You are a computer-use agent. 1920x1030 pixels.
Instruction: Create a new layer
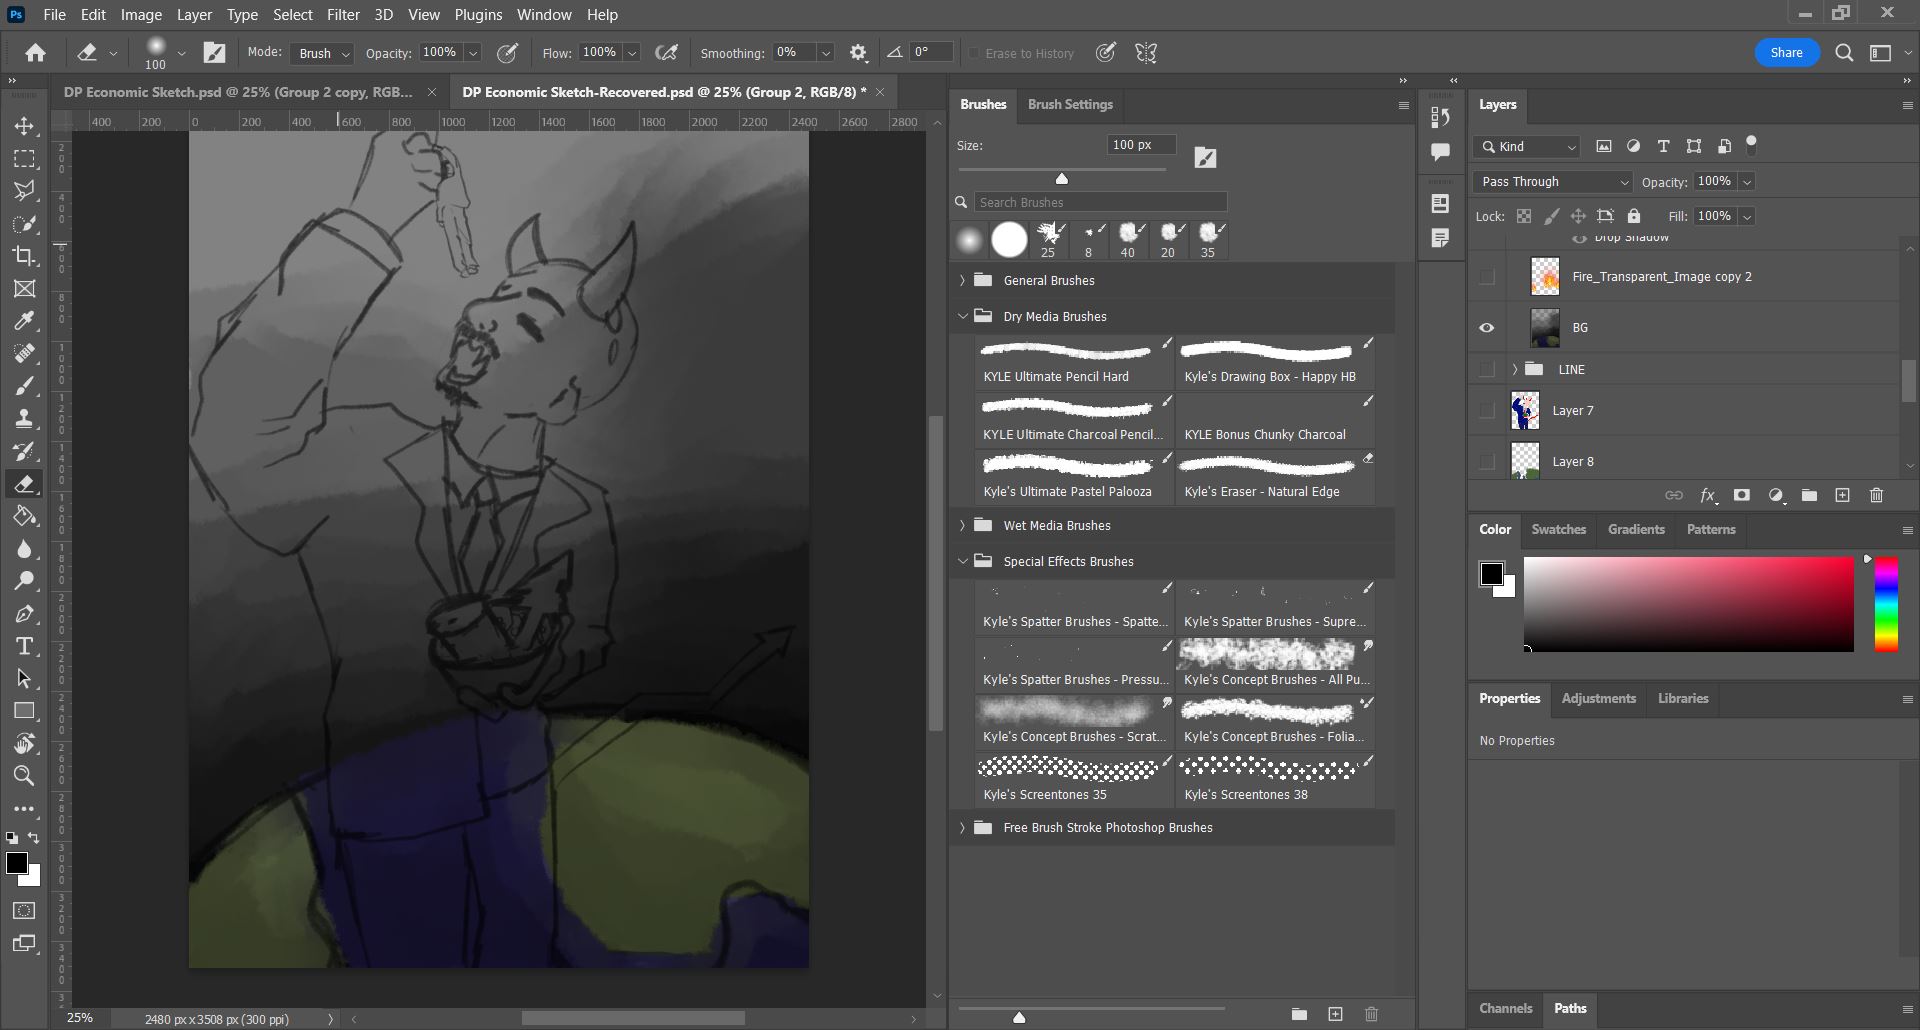click(1843, 495)
